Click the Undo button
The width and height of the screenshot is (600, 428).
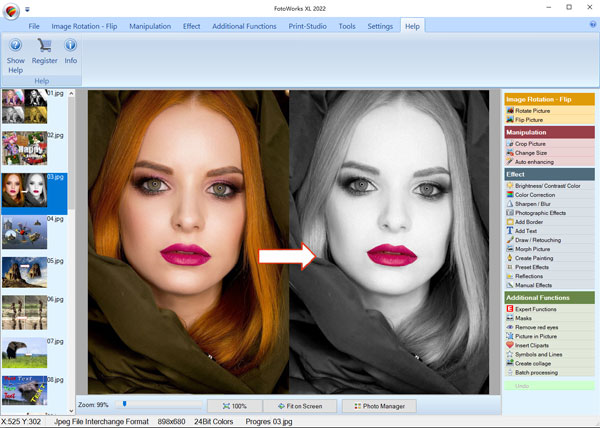(x=549, y=386)
